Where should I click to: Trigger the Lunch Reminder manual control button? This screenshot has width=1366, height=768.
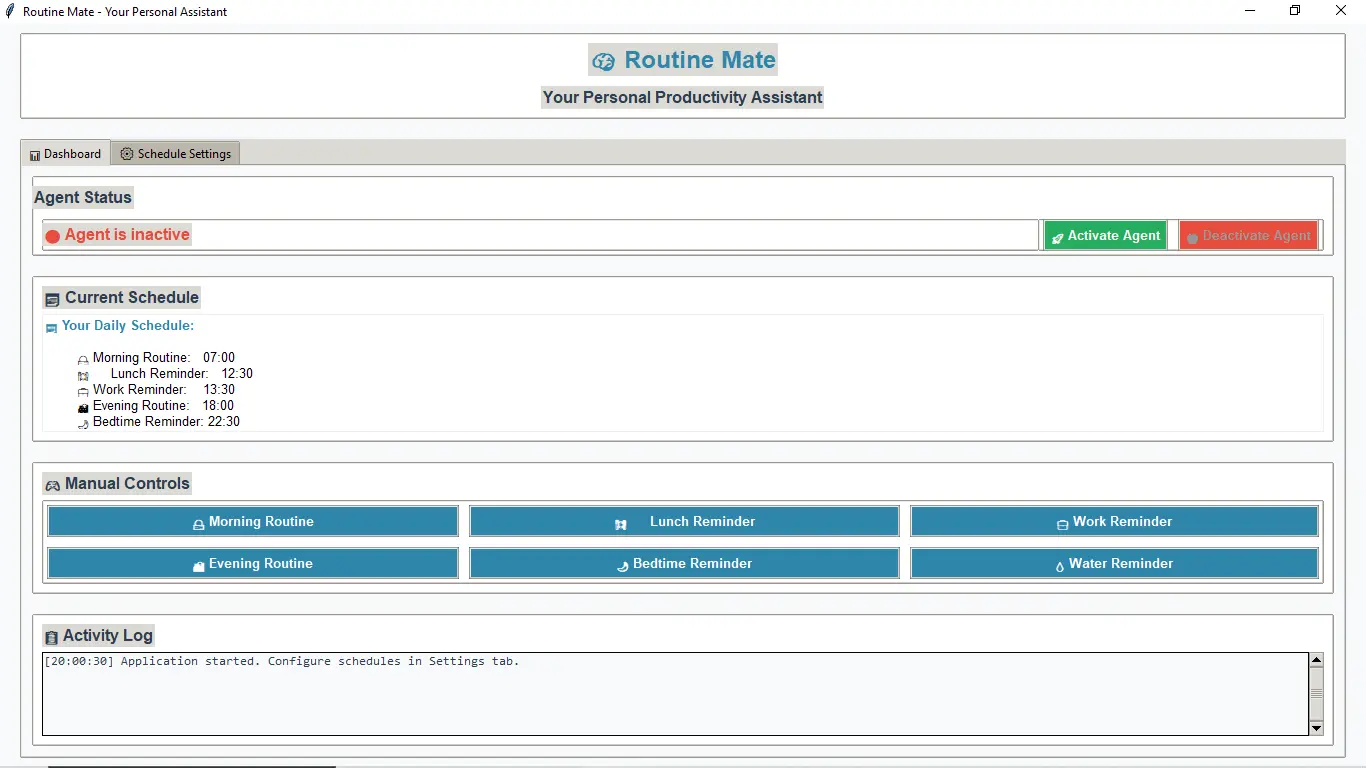pyautogui.click(x=684, y=521)
